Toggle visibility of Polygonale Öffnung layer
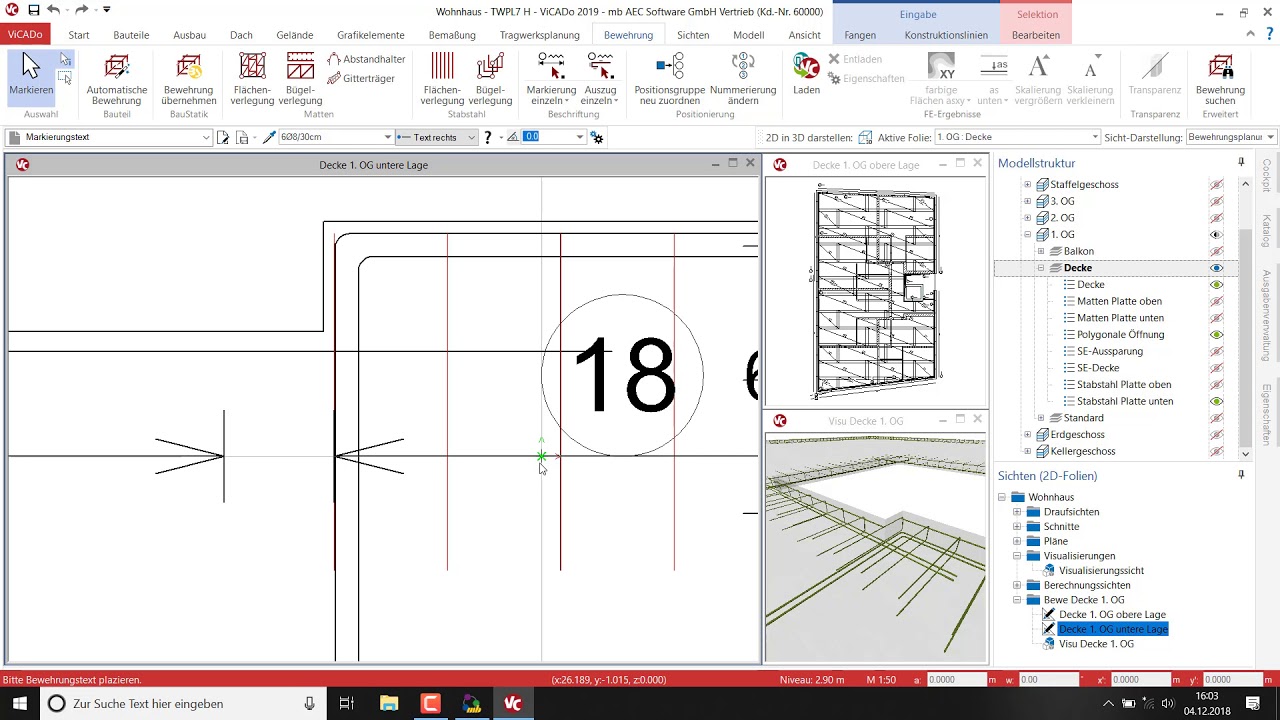Image resolution: width=1280 pixels, height=720 pixels. click(x=1216, y=335)
